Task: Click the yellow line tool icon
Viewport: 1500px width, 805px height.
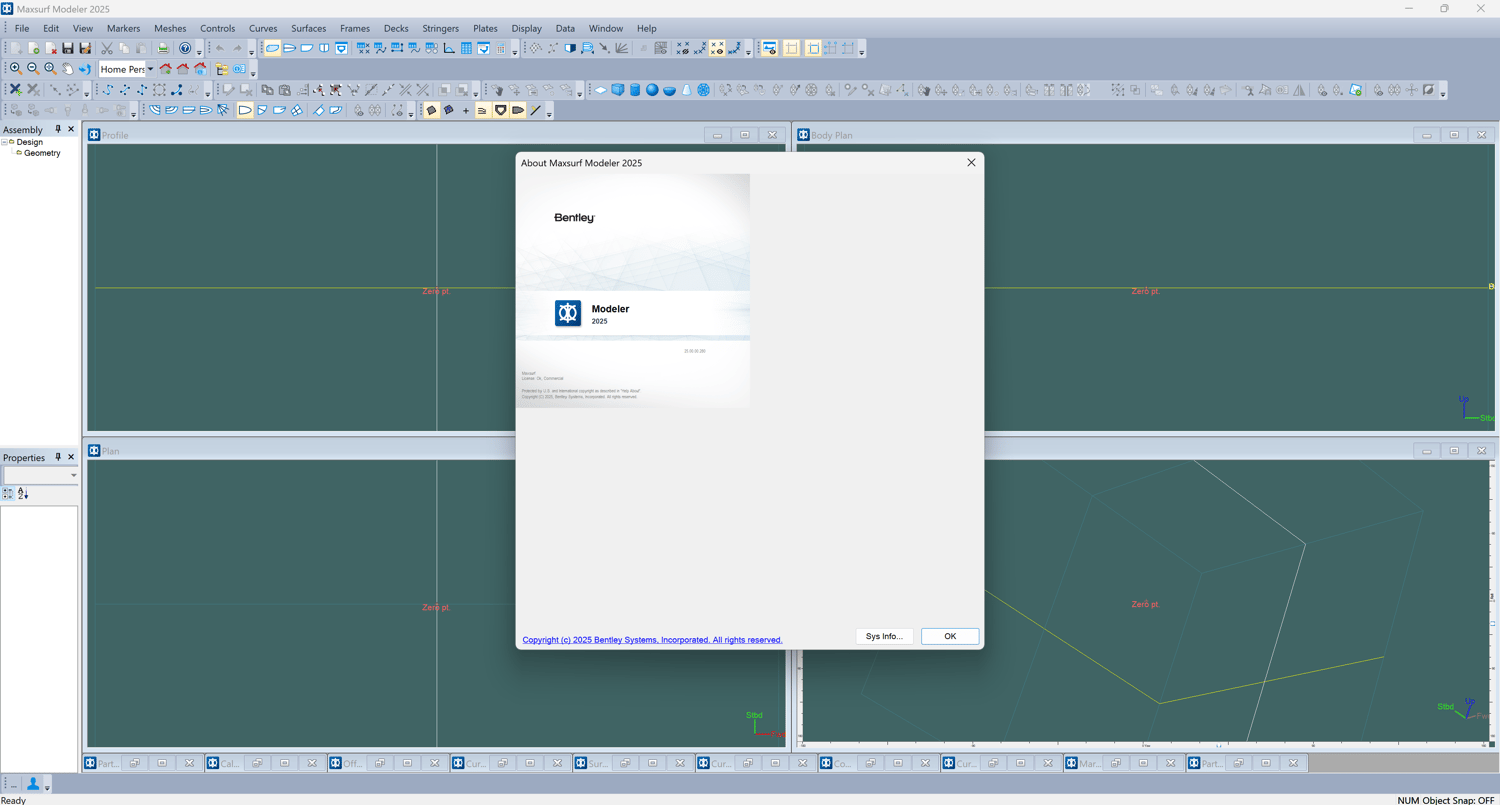Action: [535, 110]
